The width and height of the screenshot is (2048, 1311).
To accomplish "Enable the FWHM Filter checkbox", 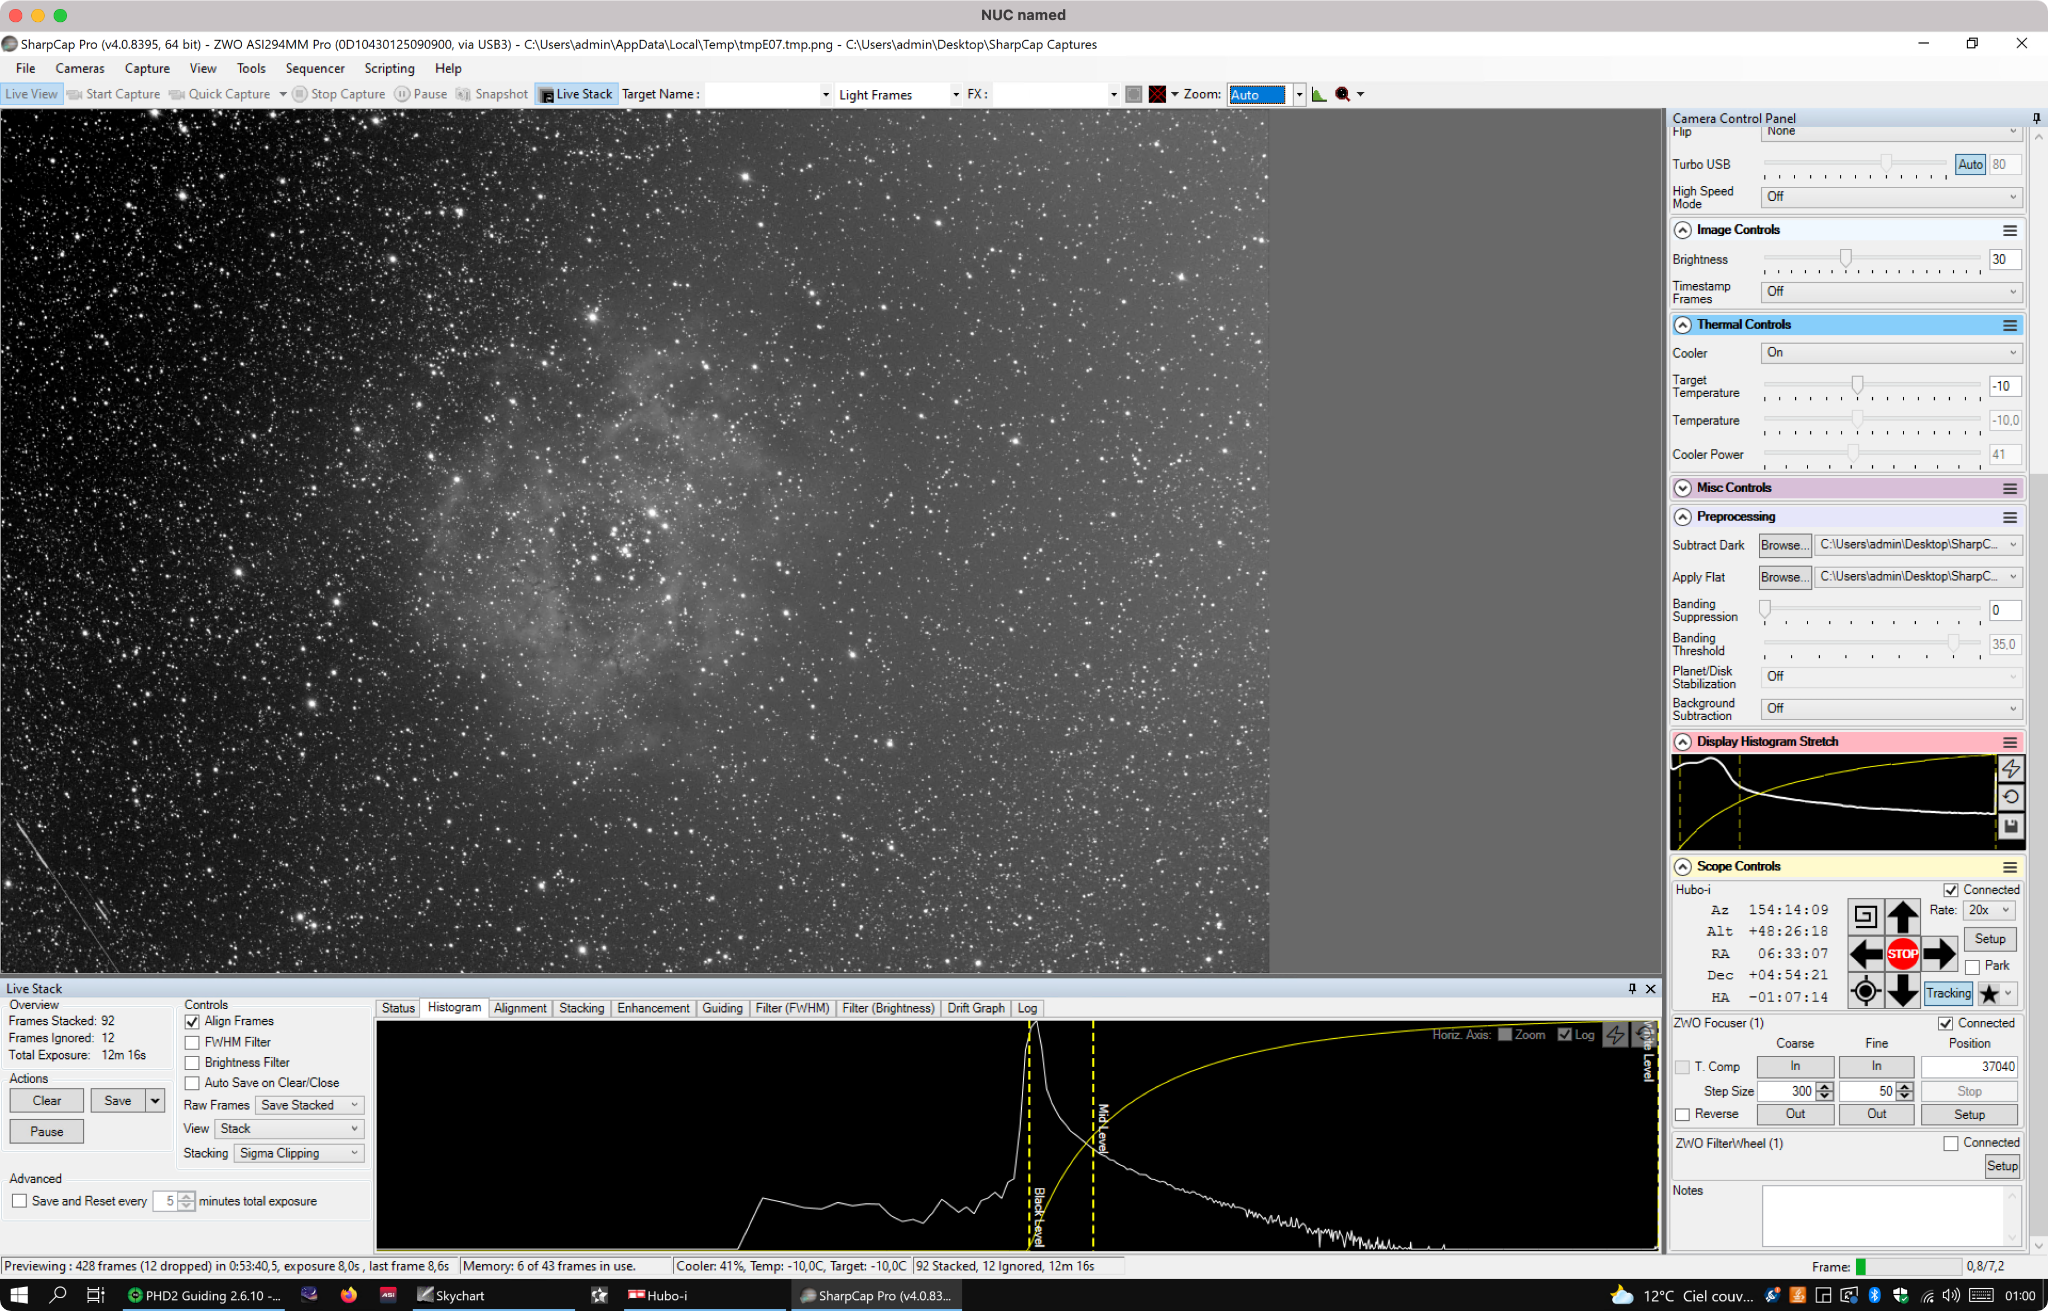I will pos(192,1042).
